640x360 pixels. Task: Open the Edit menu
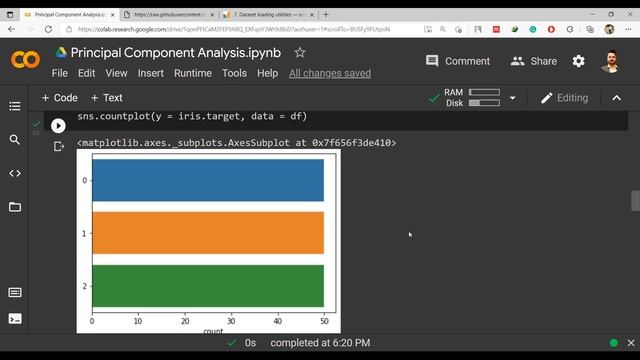(87, 73)
